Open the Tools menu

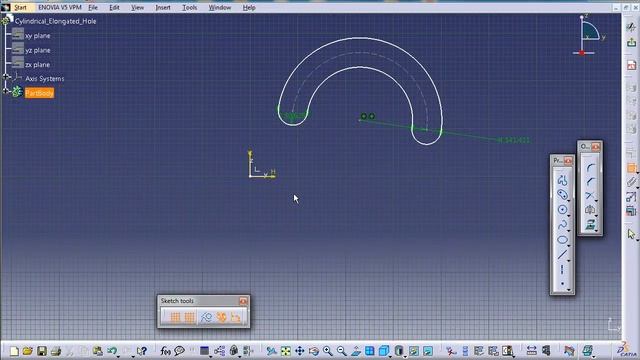189,7
